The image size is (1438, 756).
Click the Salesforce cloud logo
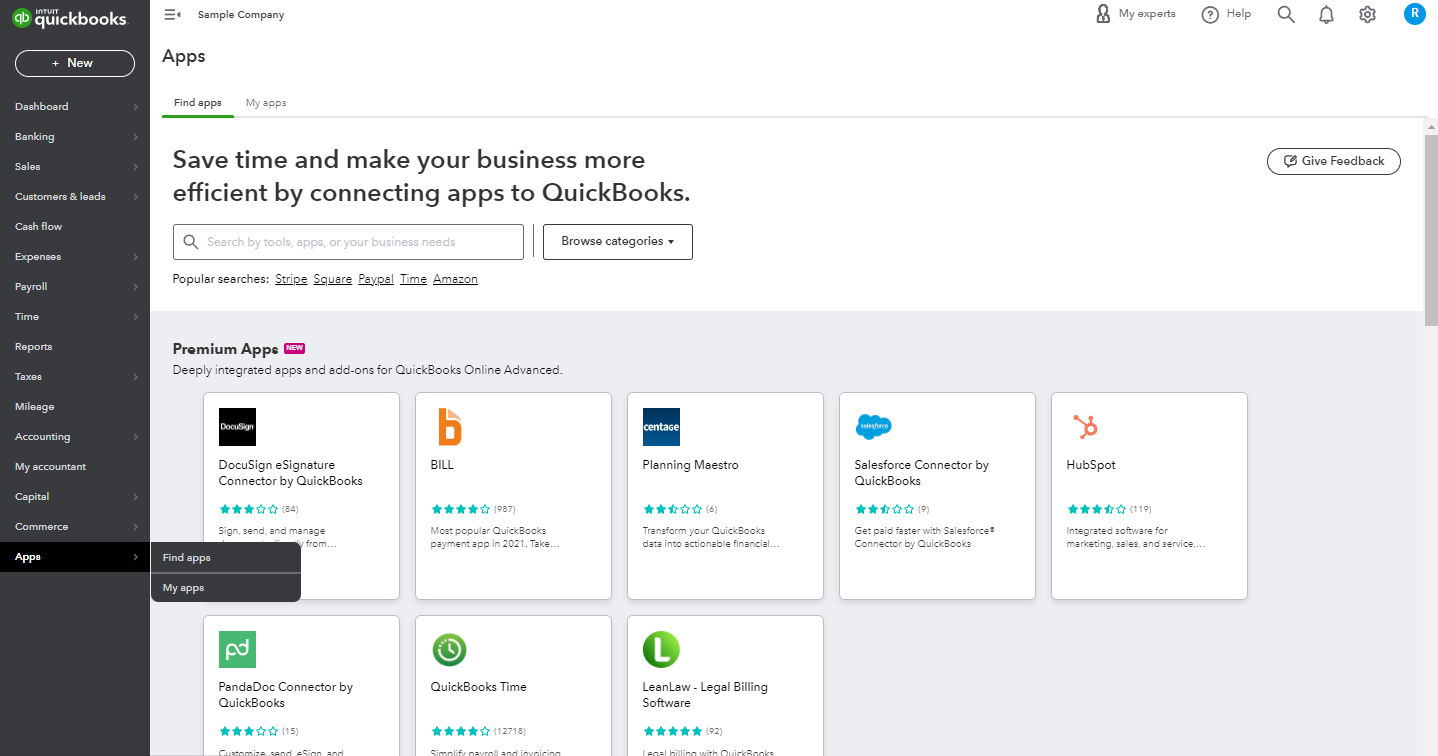point(873,427)
